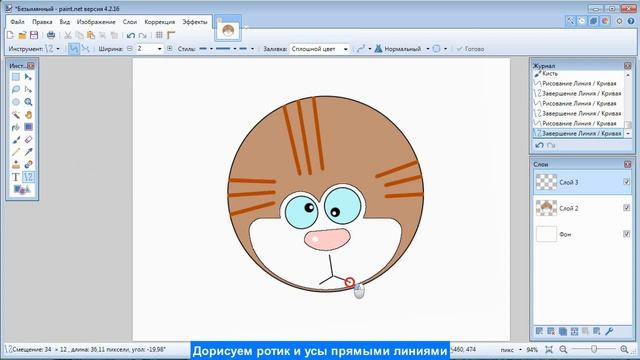Click the Save floppy disk icon
The height and width of the screenshot is (360, 640).
[34, 35]
